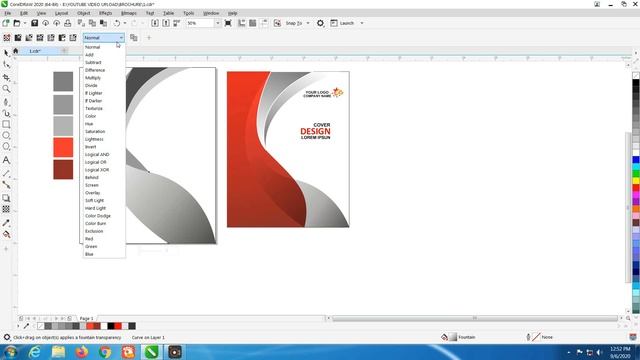The width and height of the screenshot is (640, 360).
Task: Choose Color Burn in merge mode list
Action: (96, 223)
